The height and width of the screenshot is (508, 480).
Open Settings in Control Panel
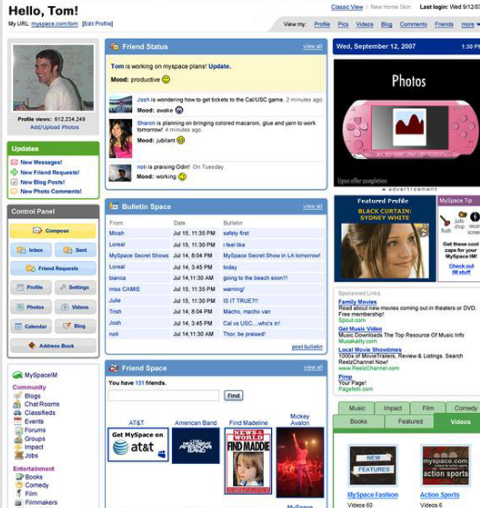pos(75,287)
